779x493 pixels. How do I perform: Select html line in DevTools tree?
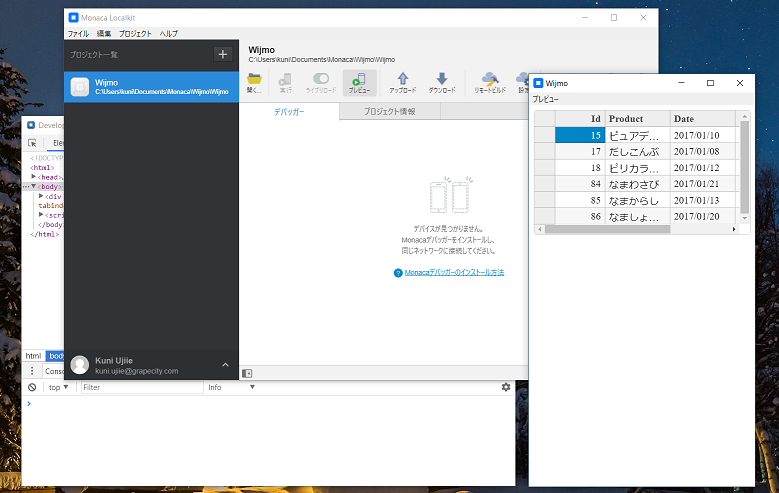tap(42, 167)
